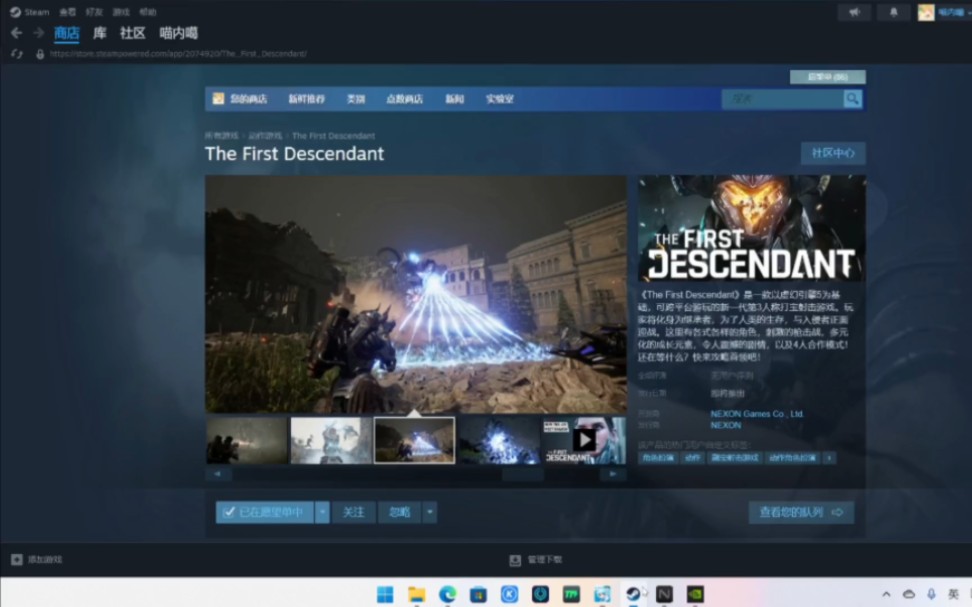Viewport: 972px width, 607px height.
Task: Click the voice chat headset icon top right
Action: pos(855,12)
